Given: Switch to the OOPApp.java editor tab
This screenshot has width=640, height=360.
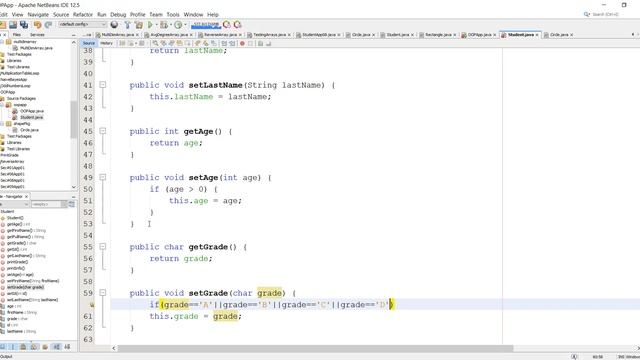Looking at the screenshot, I should (479, 35).
